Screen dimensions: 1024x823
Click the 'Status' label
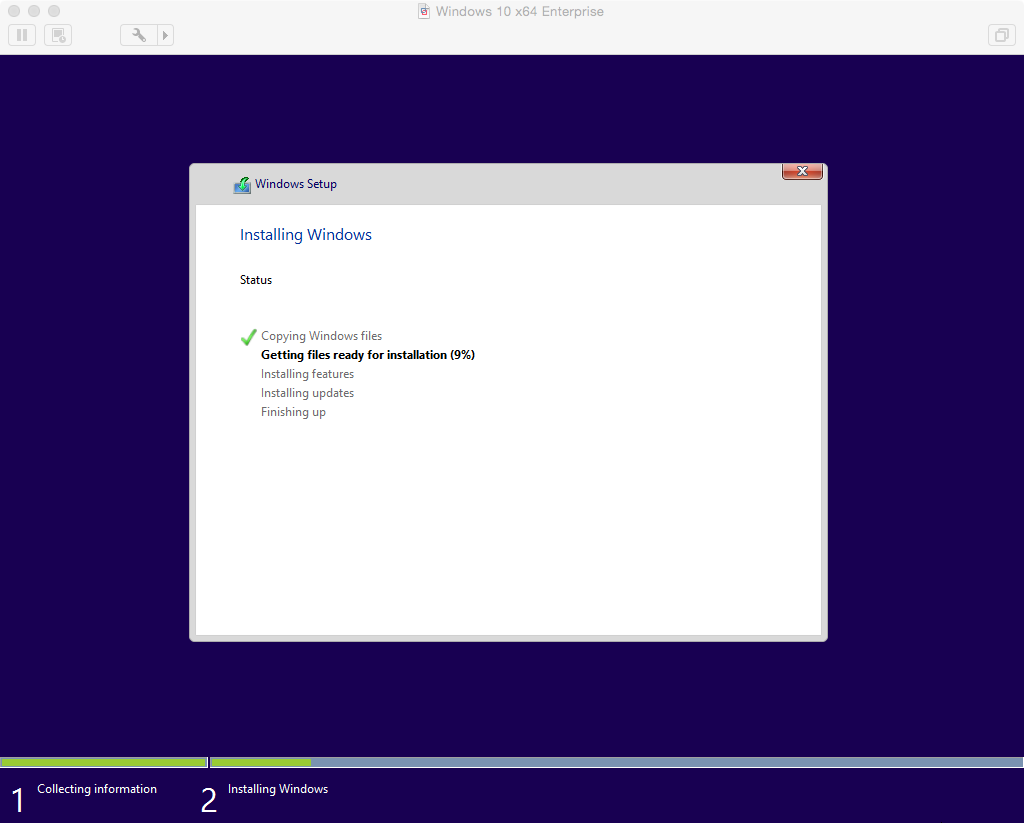pyautogui.click(x=256, y=280)
